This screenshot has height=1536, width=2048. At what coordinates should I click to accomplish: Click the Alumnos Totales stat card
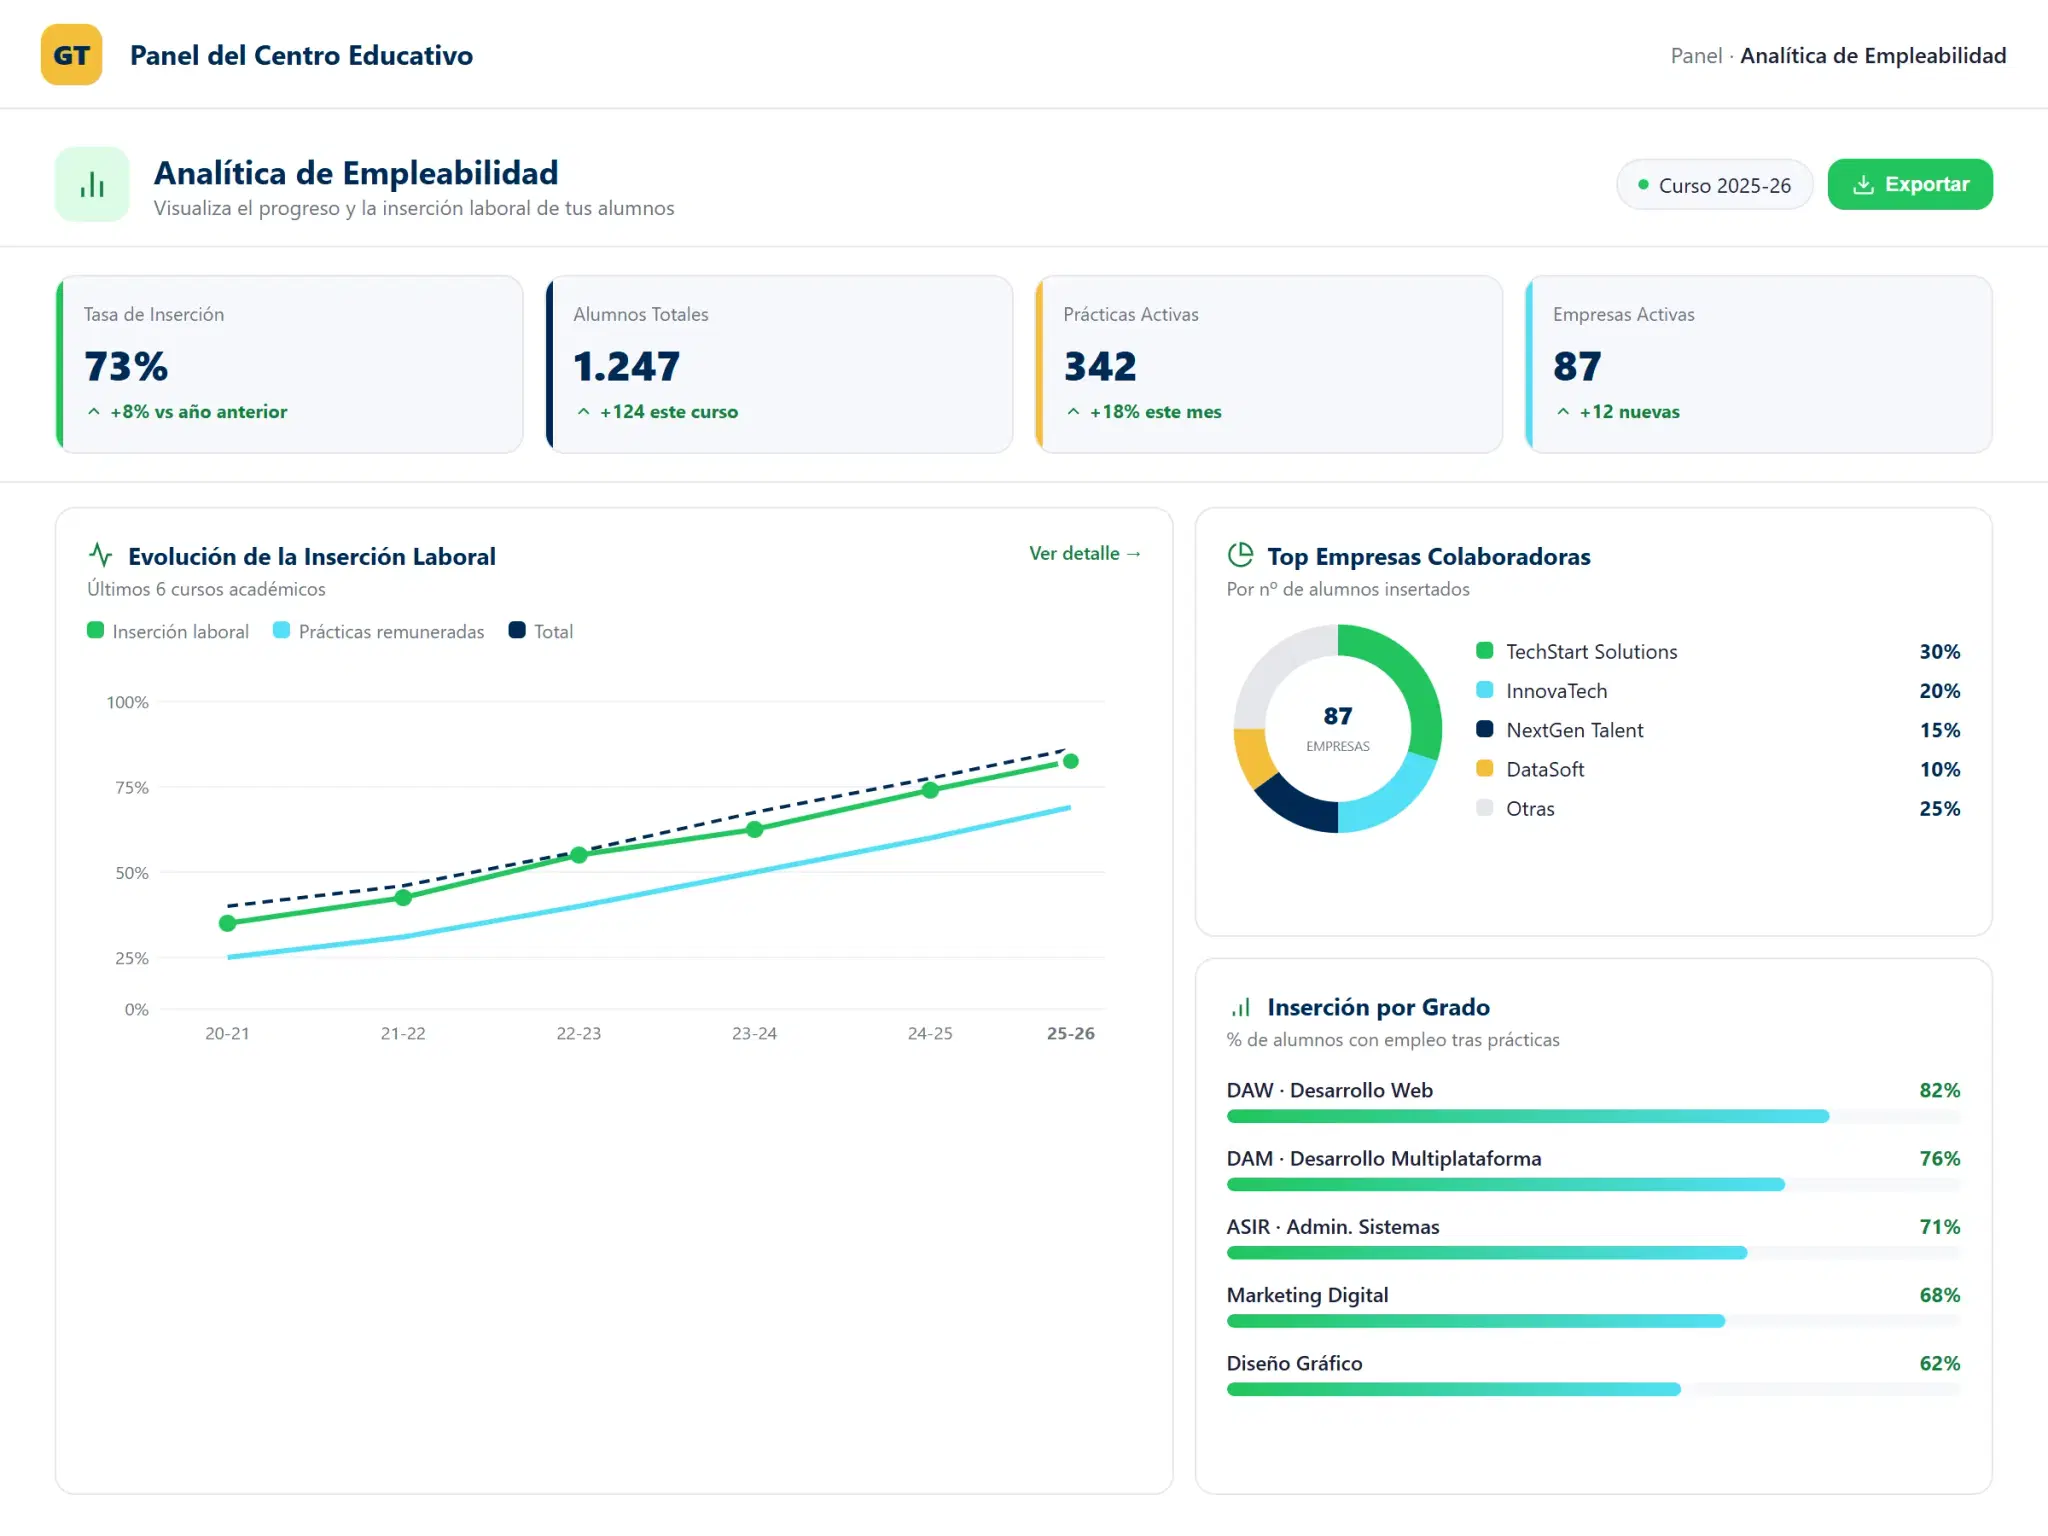(x=779, y=364)
